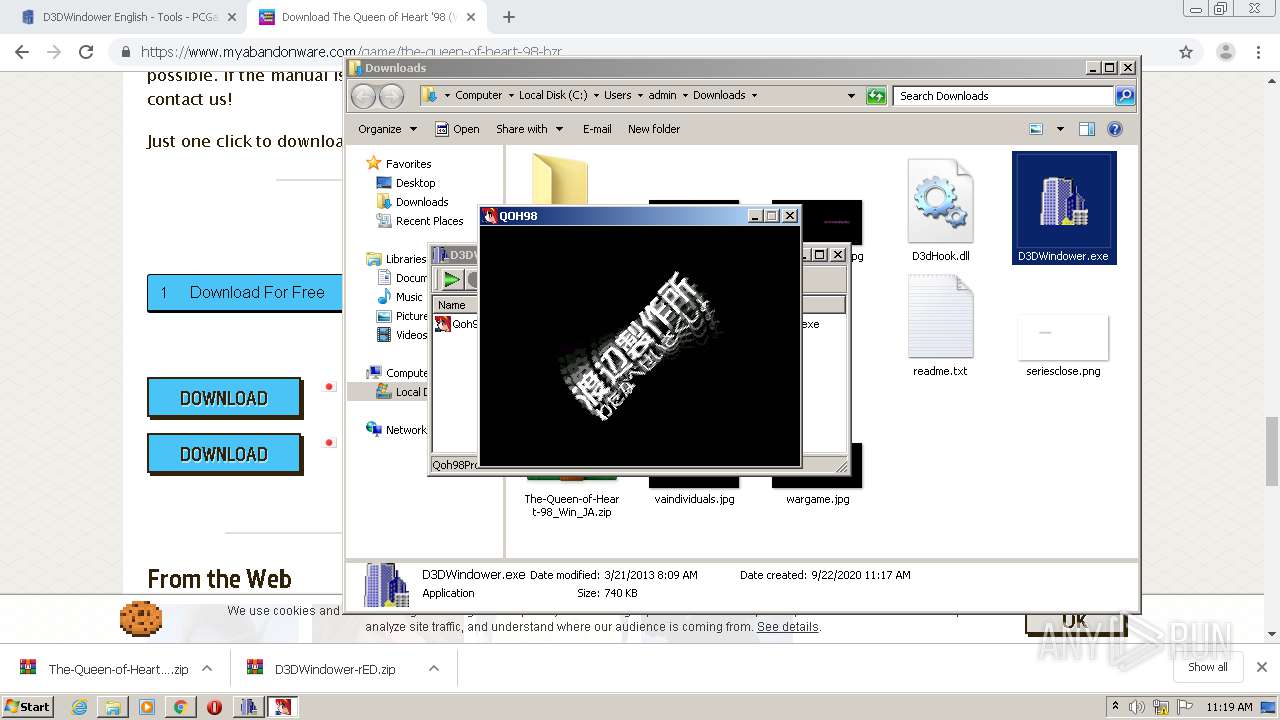Image resolution: width=1280 pixels, height=720 pixels.
Task: Expand address bar history dropdown
Action: (x=851, y=96)
